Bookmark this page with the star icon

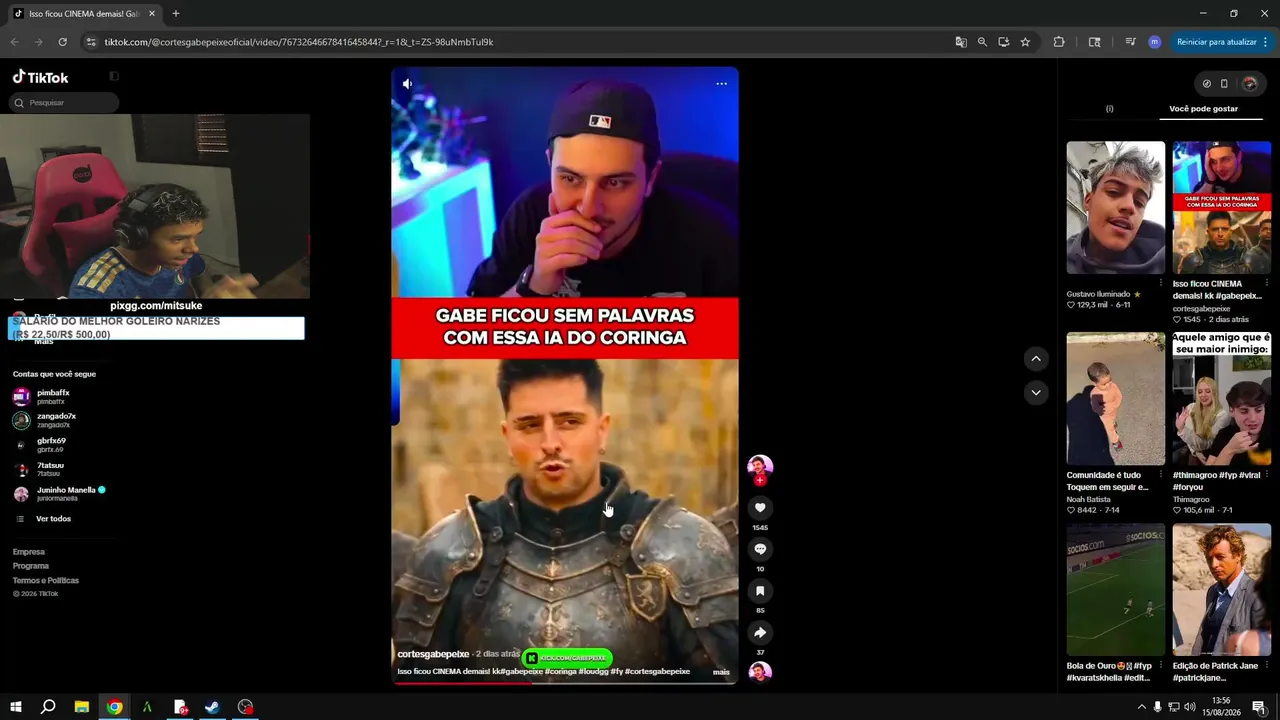(x=1025, y=42)
